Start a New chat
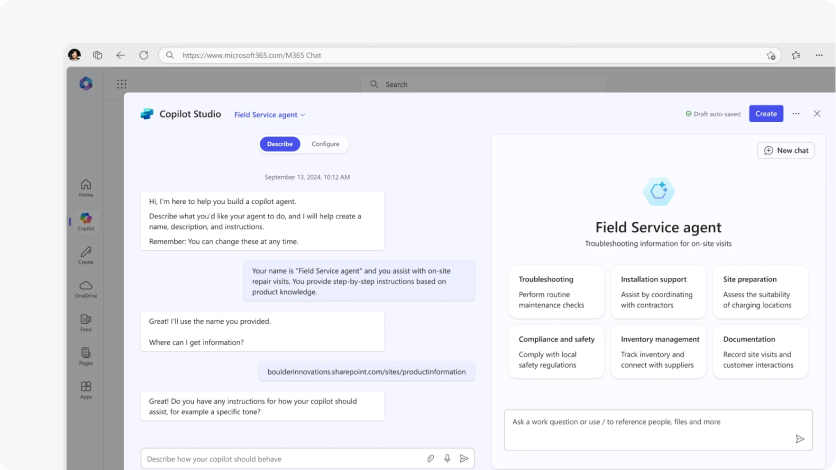 (786, 150)
